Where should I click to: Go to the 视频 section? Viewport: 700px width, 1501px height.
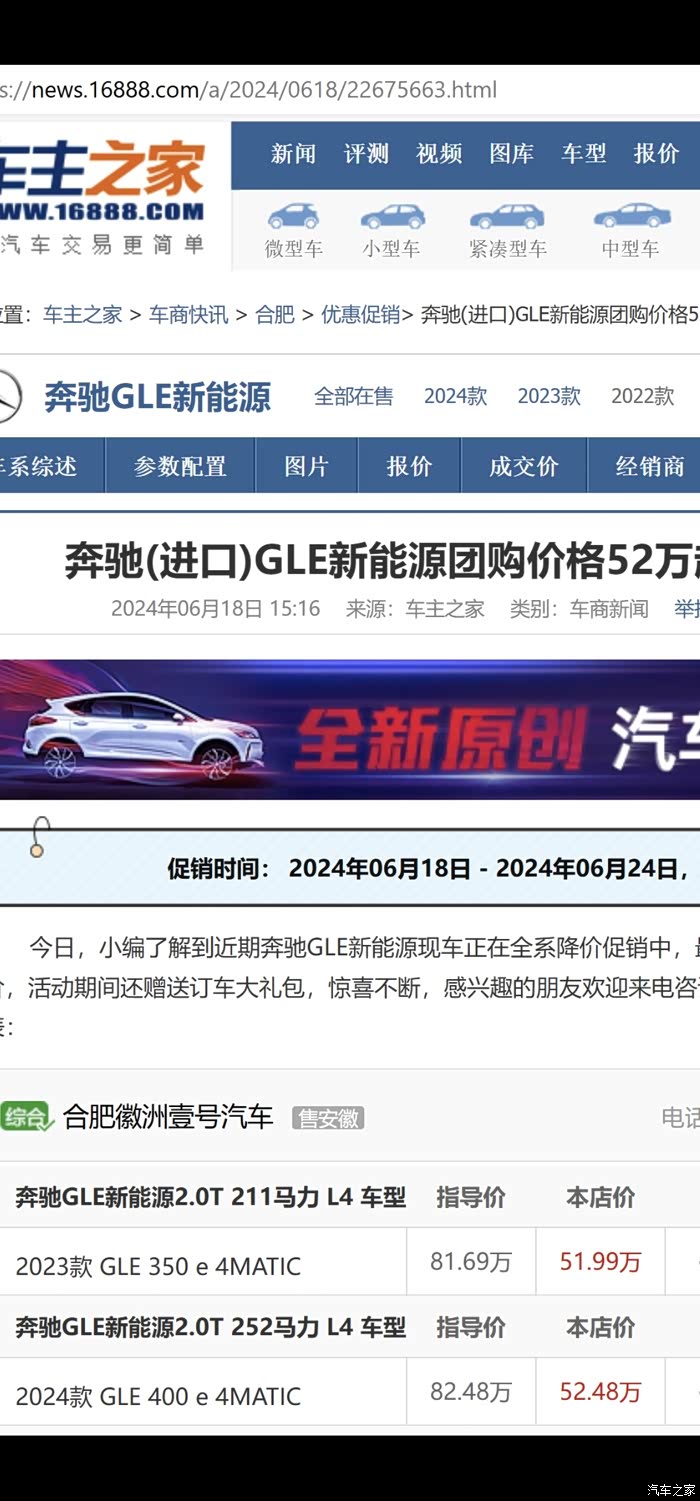click(439, 154)
